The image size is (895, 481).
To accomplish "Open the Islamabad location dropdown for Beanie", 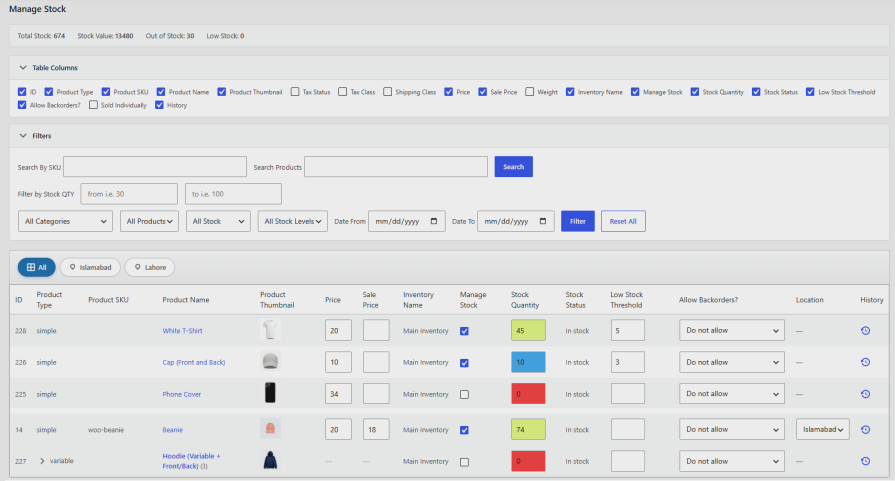I will pyautogui.click(x=823, y=429).
